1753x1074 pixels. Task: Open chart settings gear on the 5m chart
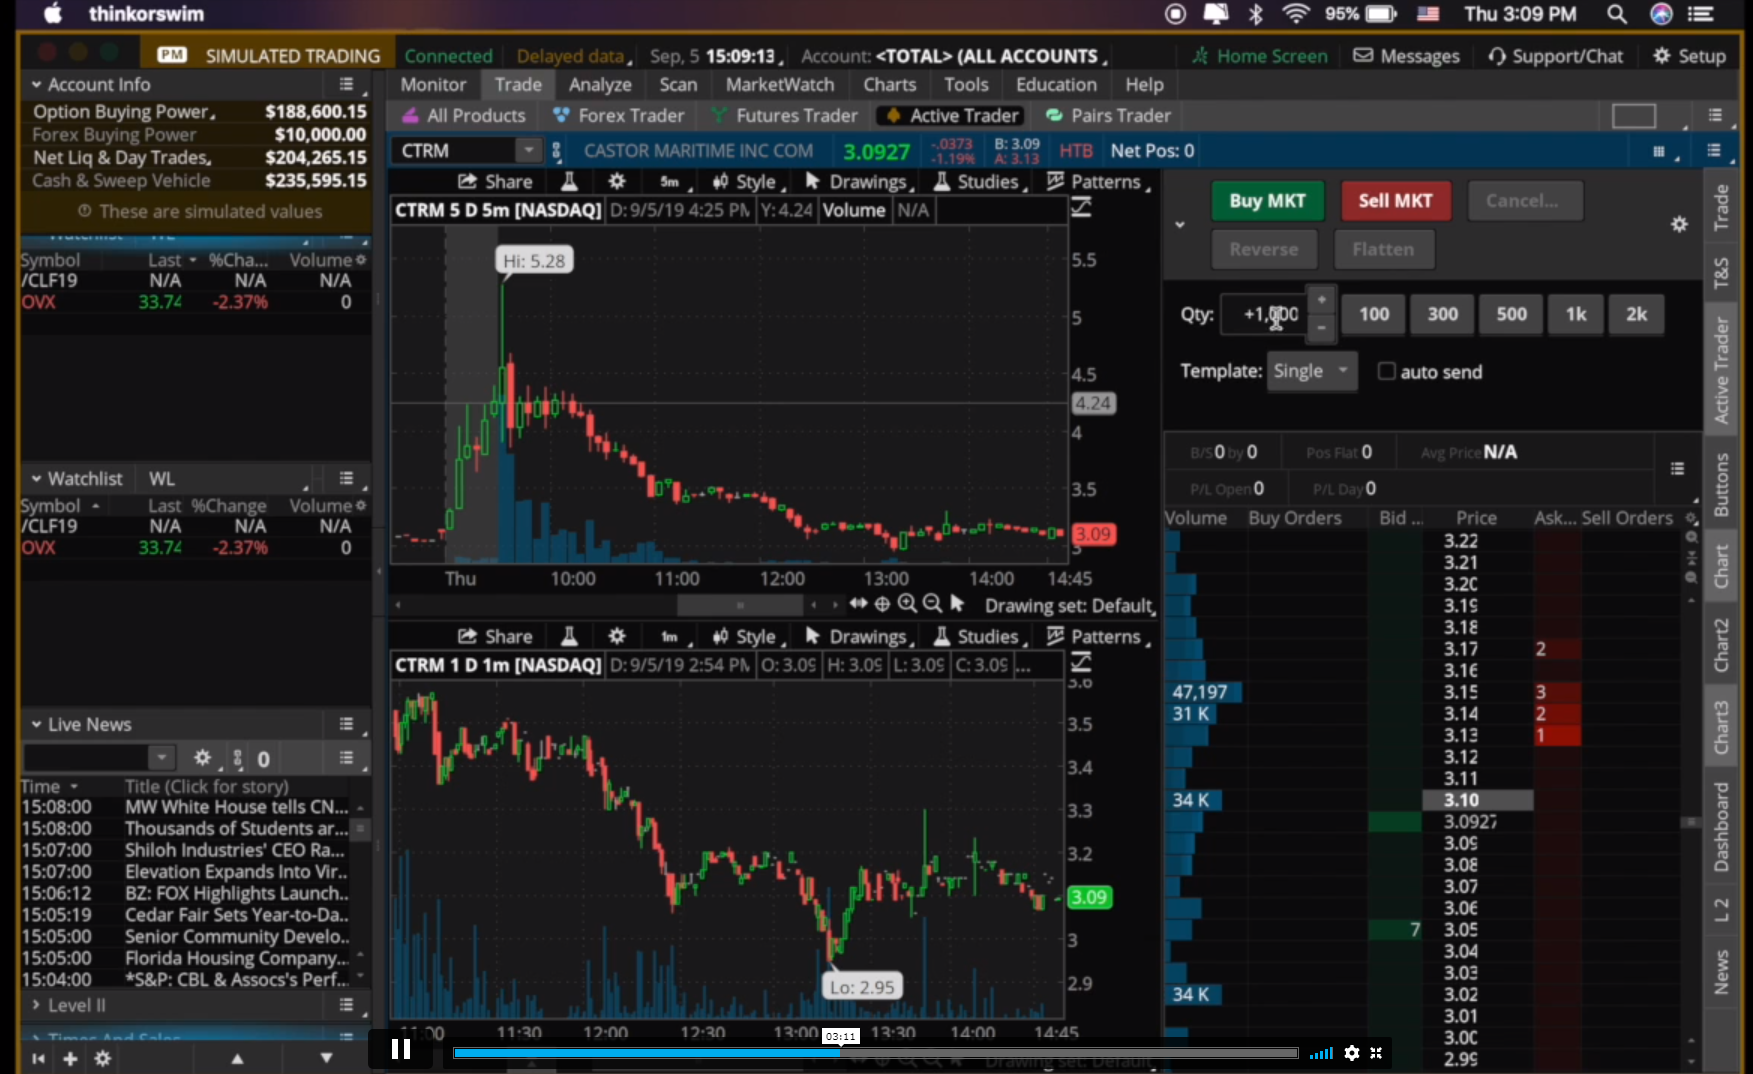click(617, 182)
